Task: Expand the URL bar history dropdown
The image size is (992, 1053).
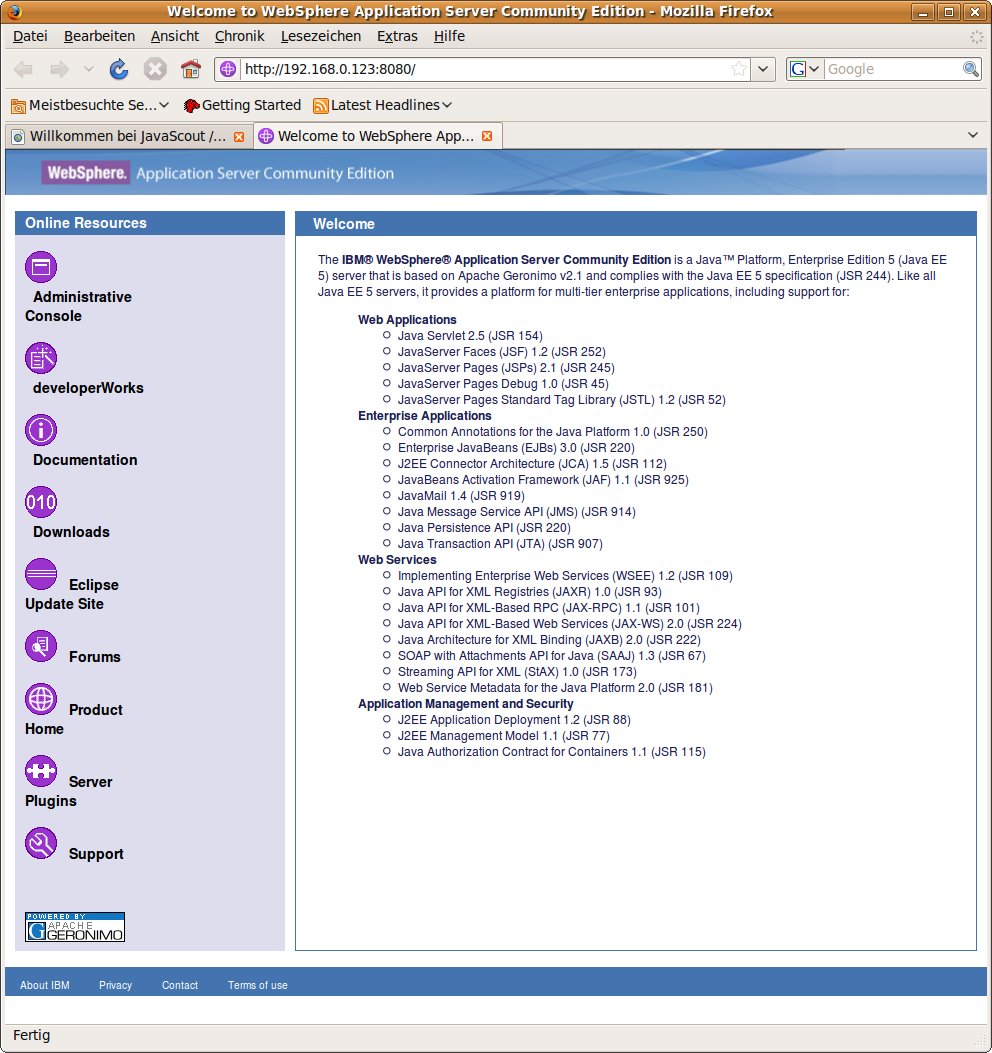Action: pos(763,69)
